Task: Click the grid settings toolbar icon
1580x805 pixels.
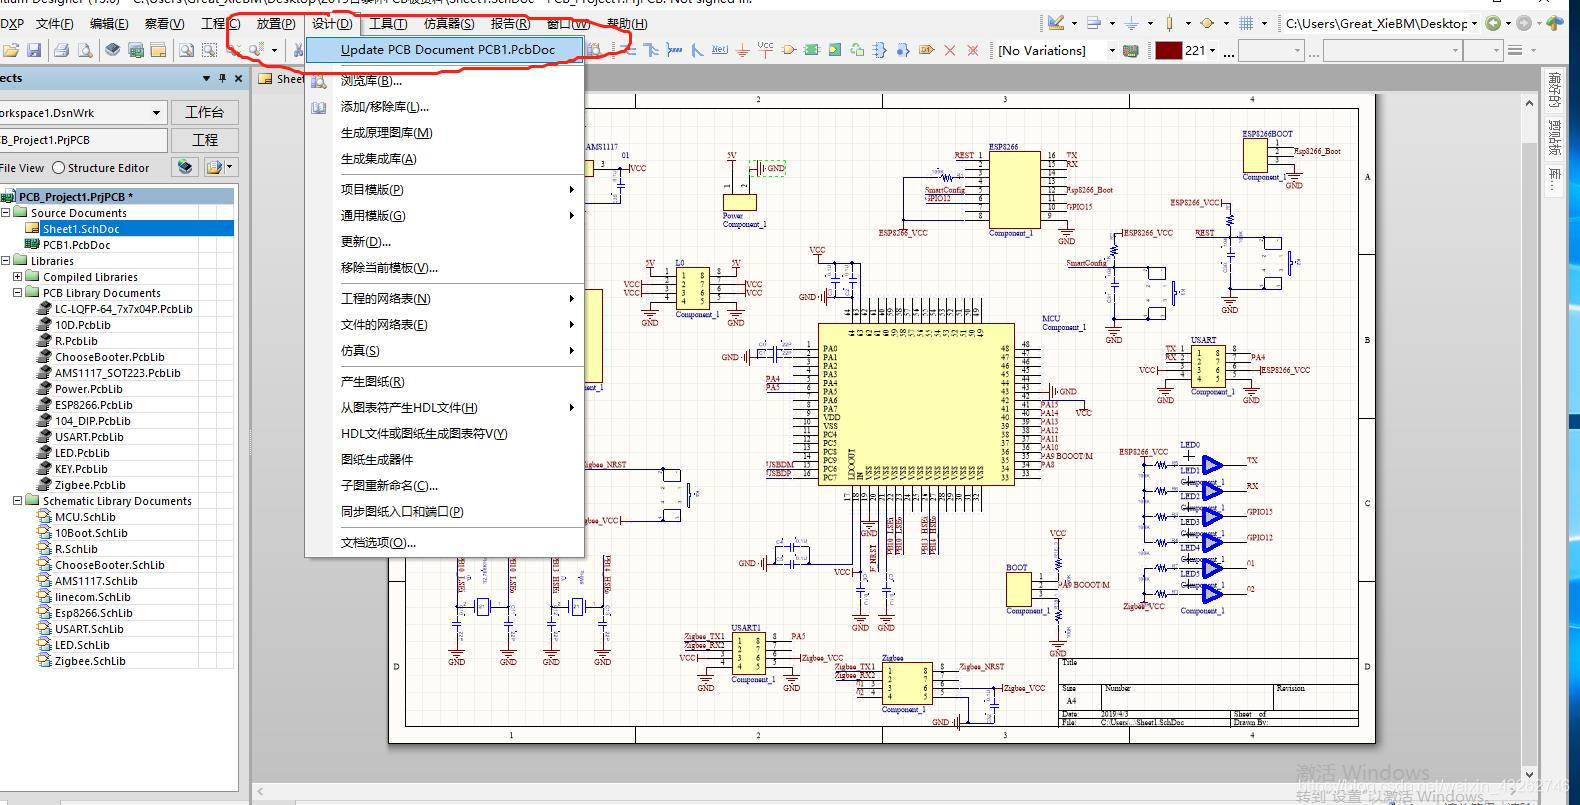Action: tap(1246, 22)
